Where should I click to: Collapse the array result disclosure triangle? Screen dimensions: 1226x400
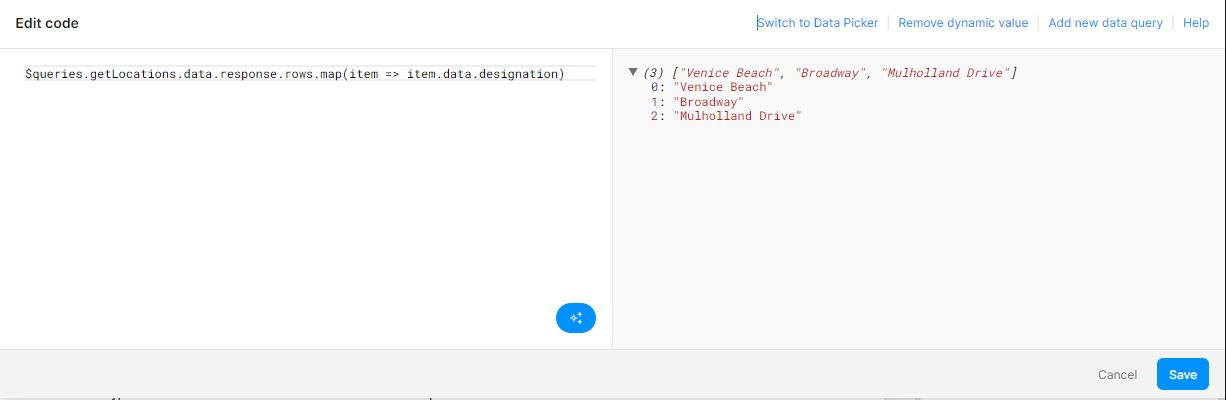[633, 72]
